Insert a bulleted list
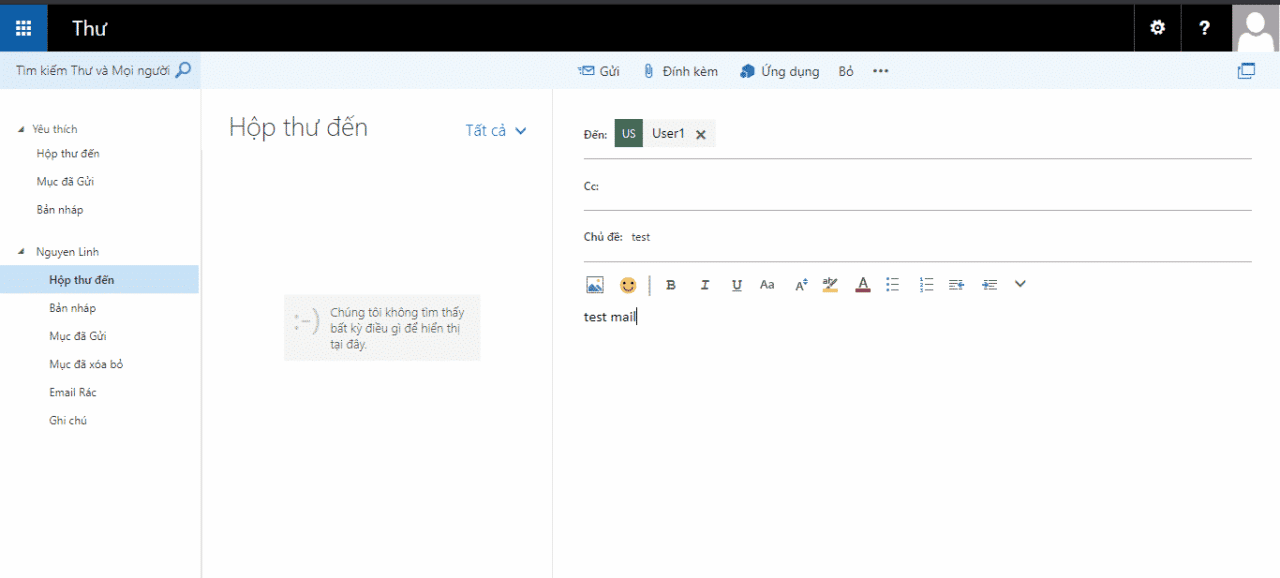The height and width of the screenshot is (578, 1280). pyautogui.click(x=893, y=285)
